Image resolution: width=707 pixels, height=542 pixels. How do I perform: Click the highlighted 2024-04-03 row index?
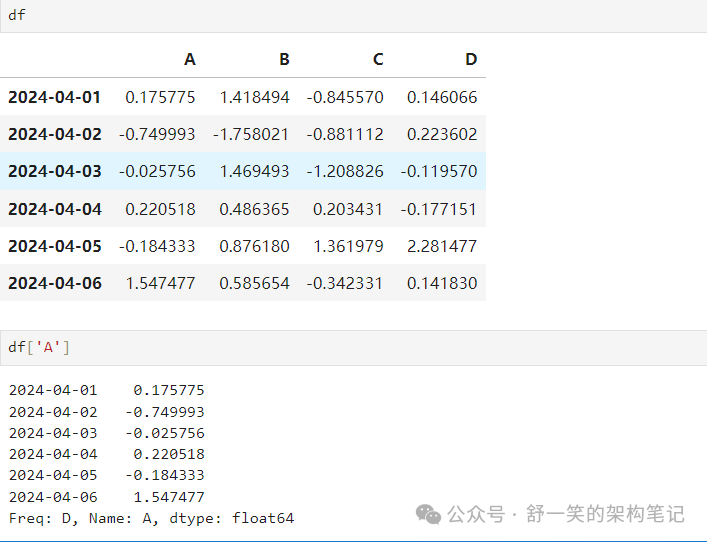point(54,171)
